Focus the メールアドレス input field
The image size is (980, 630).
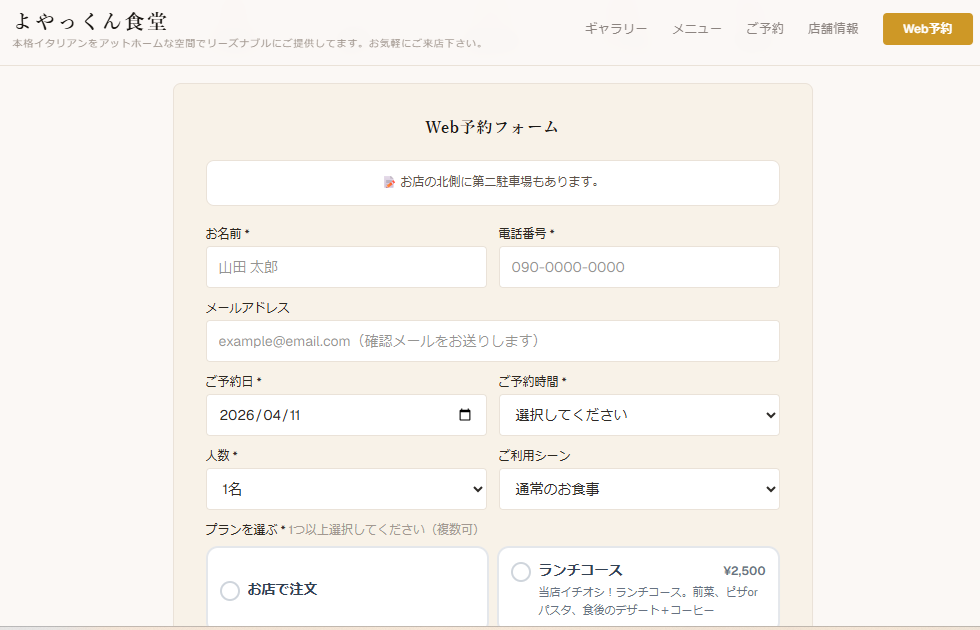click(x=492, y=341)
